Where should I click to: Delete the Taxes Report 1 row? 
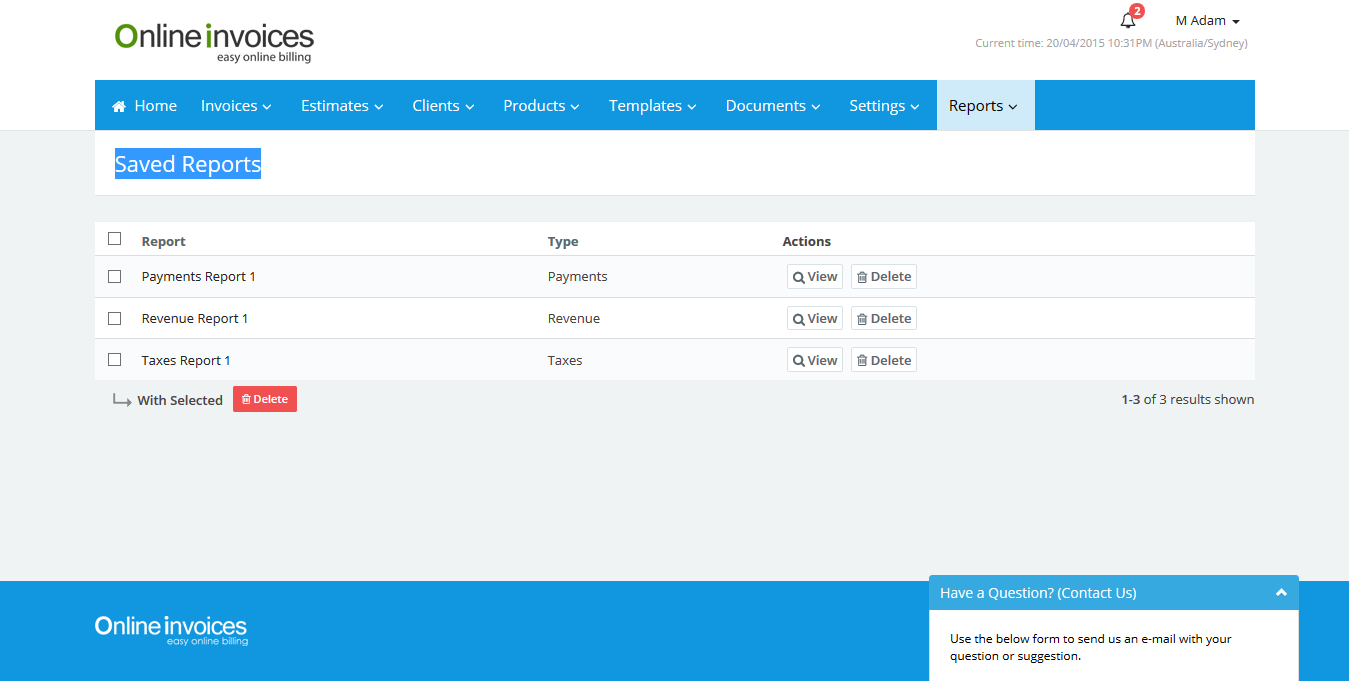(x=883, y=360)
